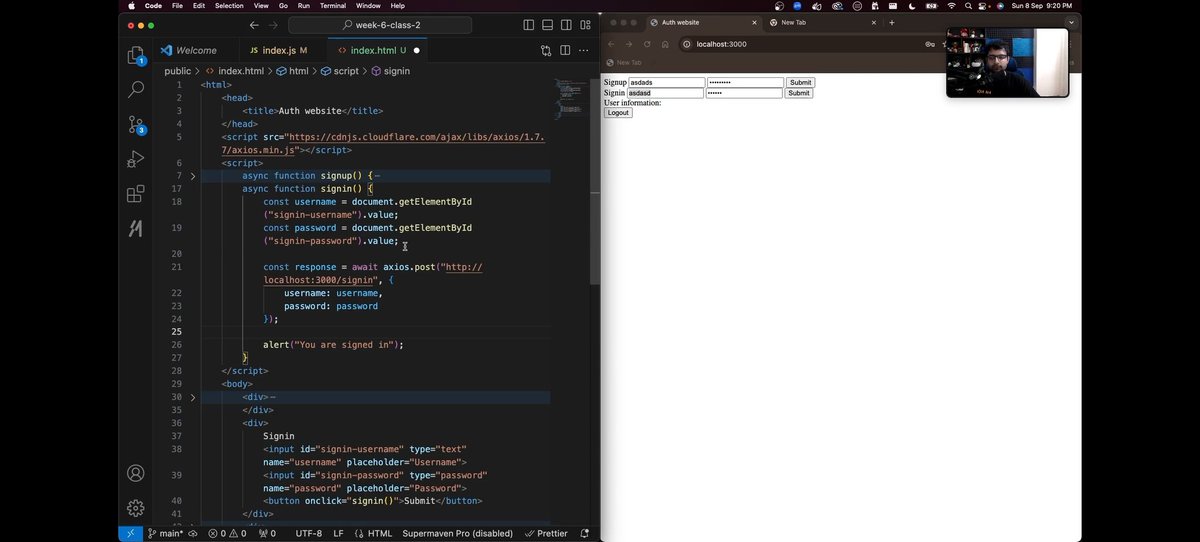Screen dimensions: 1200x542
Task: Open Chrome tab search dropdown arrow
Action: click(1071, 22)
